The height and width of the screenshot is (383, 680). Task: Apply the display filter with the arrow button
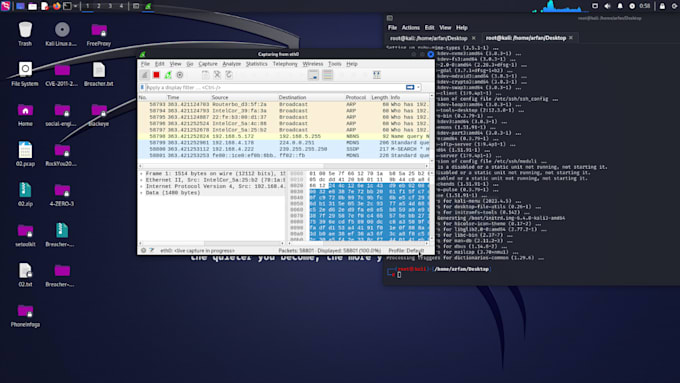tap(410, 88)
